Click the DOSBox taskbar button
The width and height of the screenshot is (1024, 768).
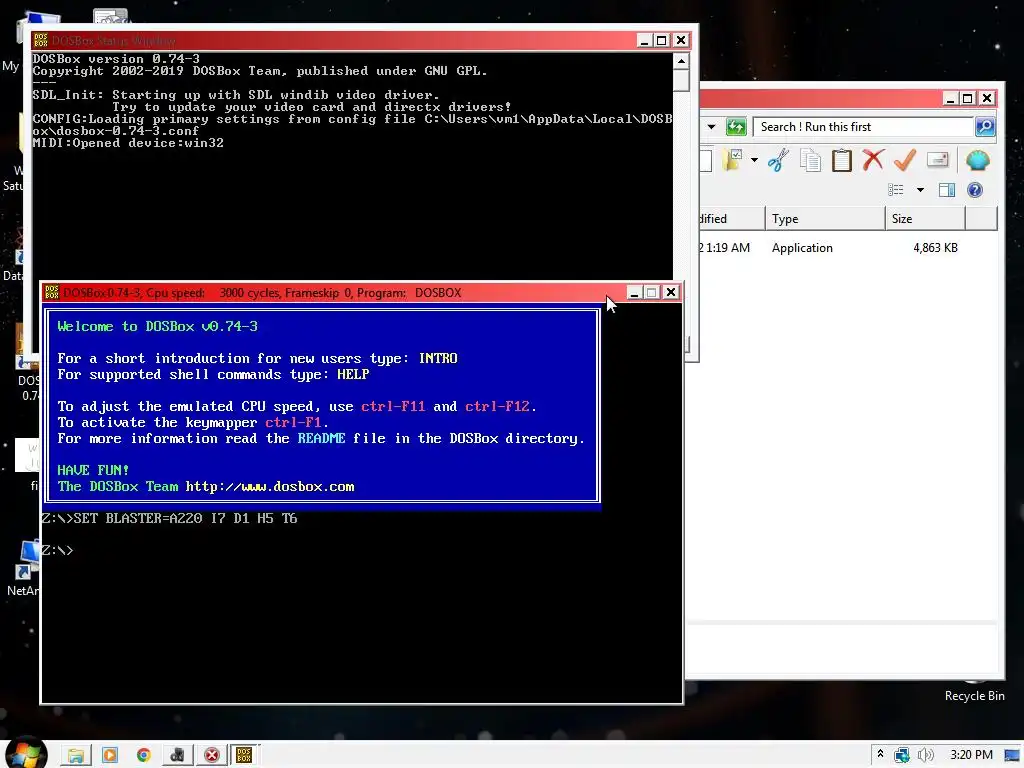[x=244, y=756]
